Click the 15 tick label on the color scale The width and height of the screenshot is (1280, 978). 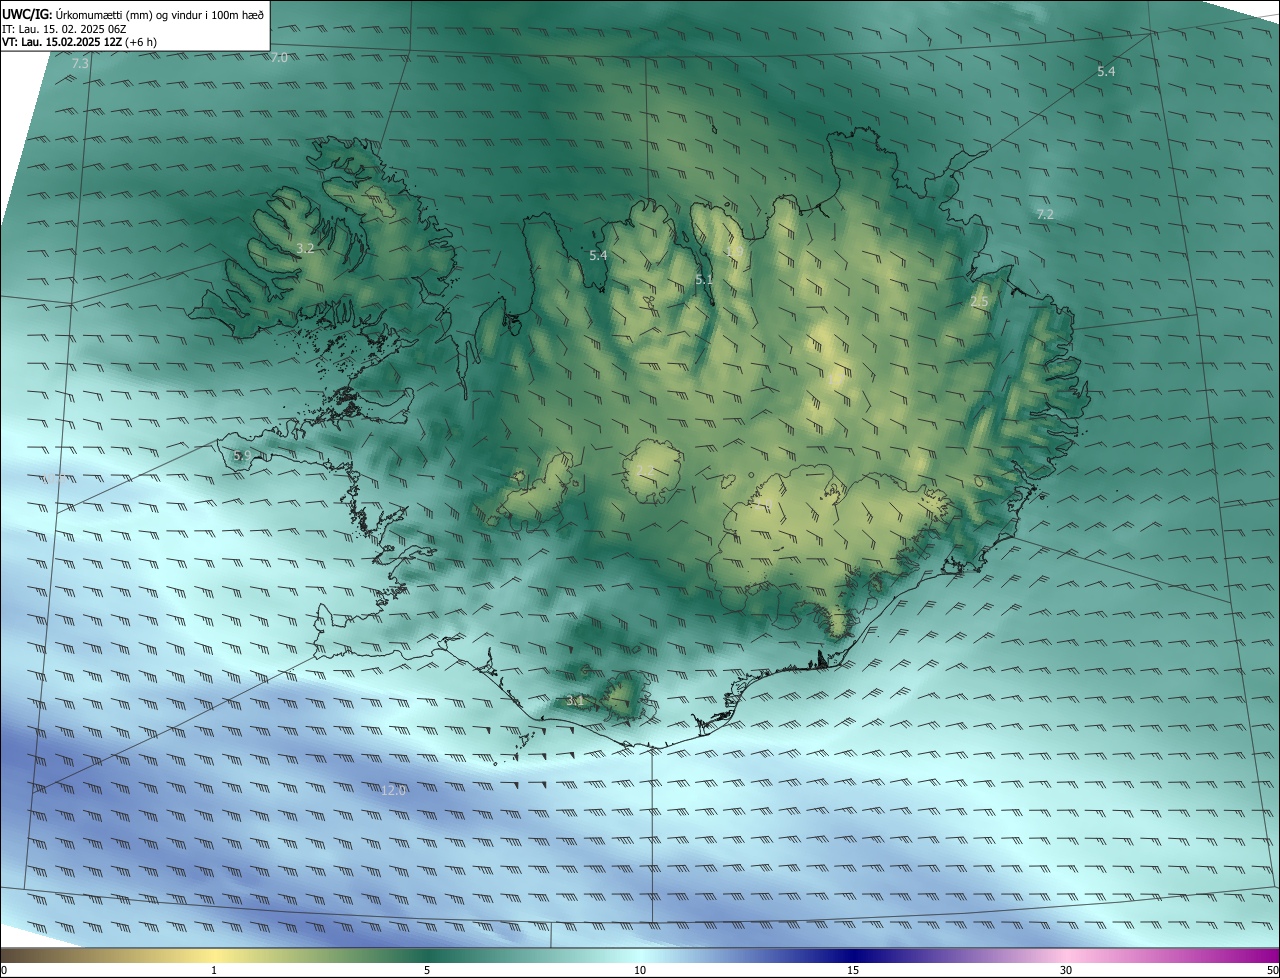[x=853, y=971]
